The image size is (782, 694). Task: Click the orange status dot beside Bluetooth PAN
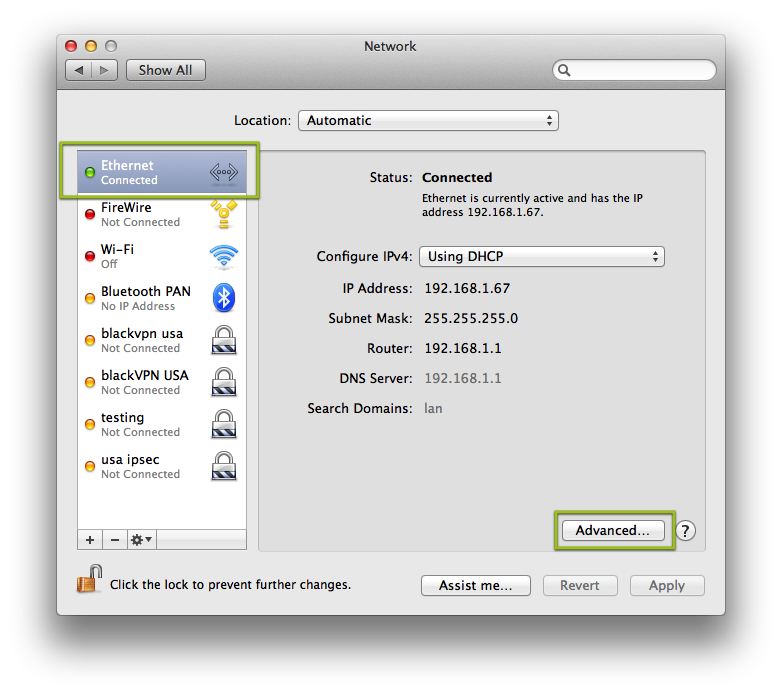coord(90,298)
